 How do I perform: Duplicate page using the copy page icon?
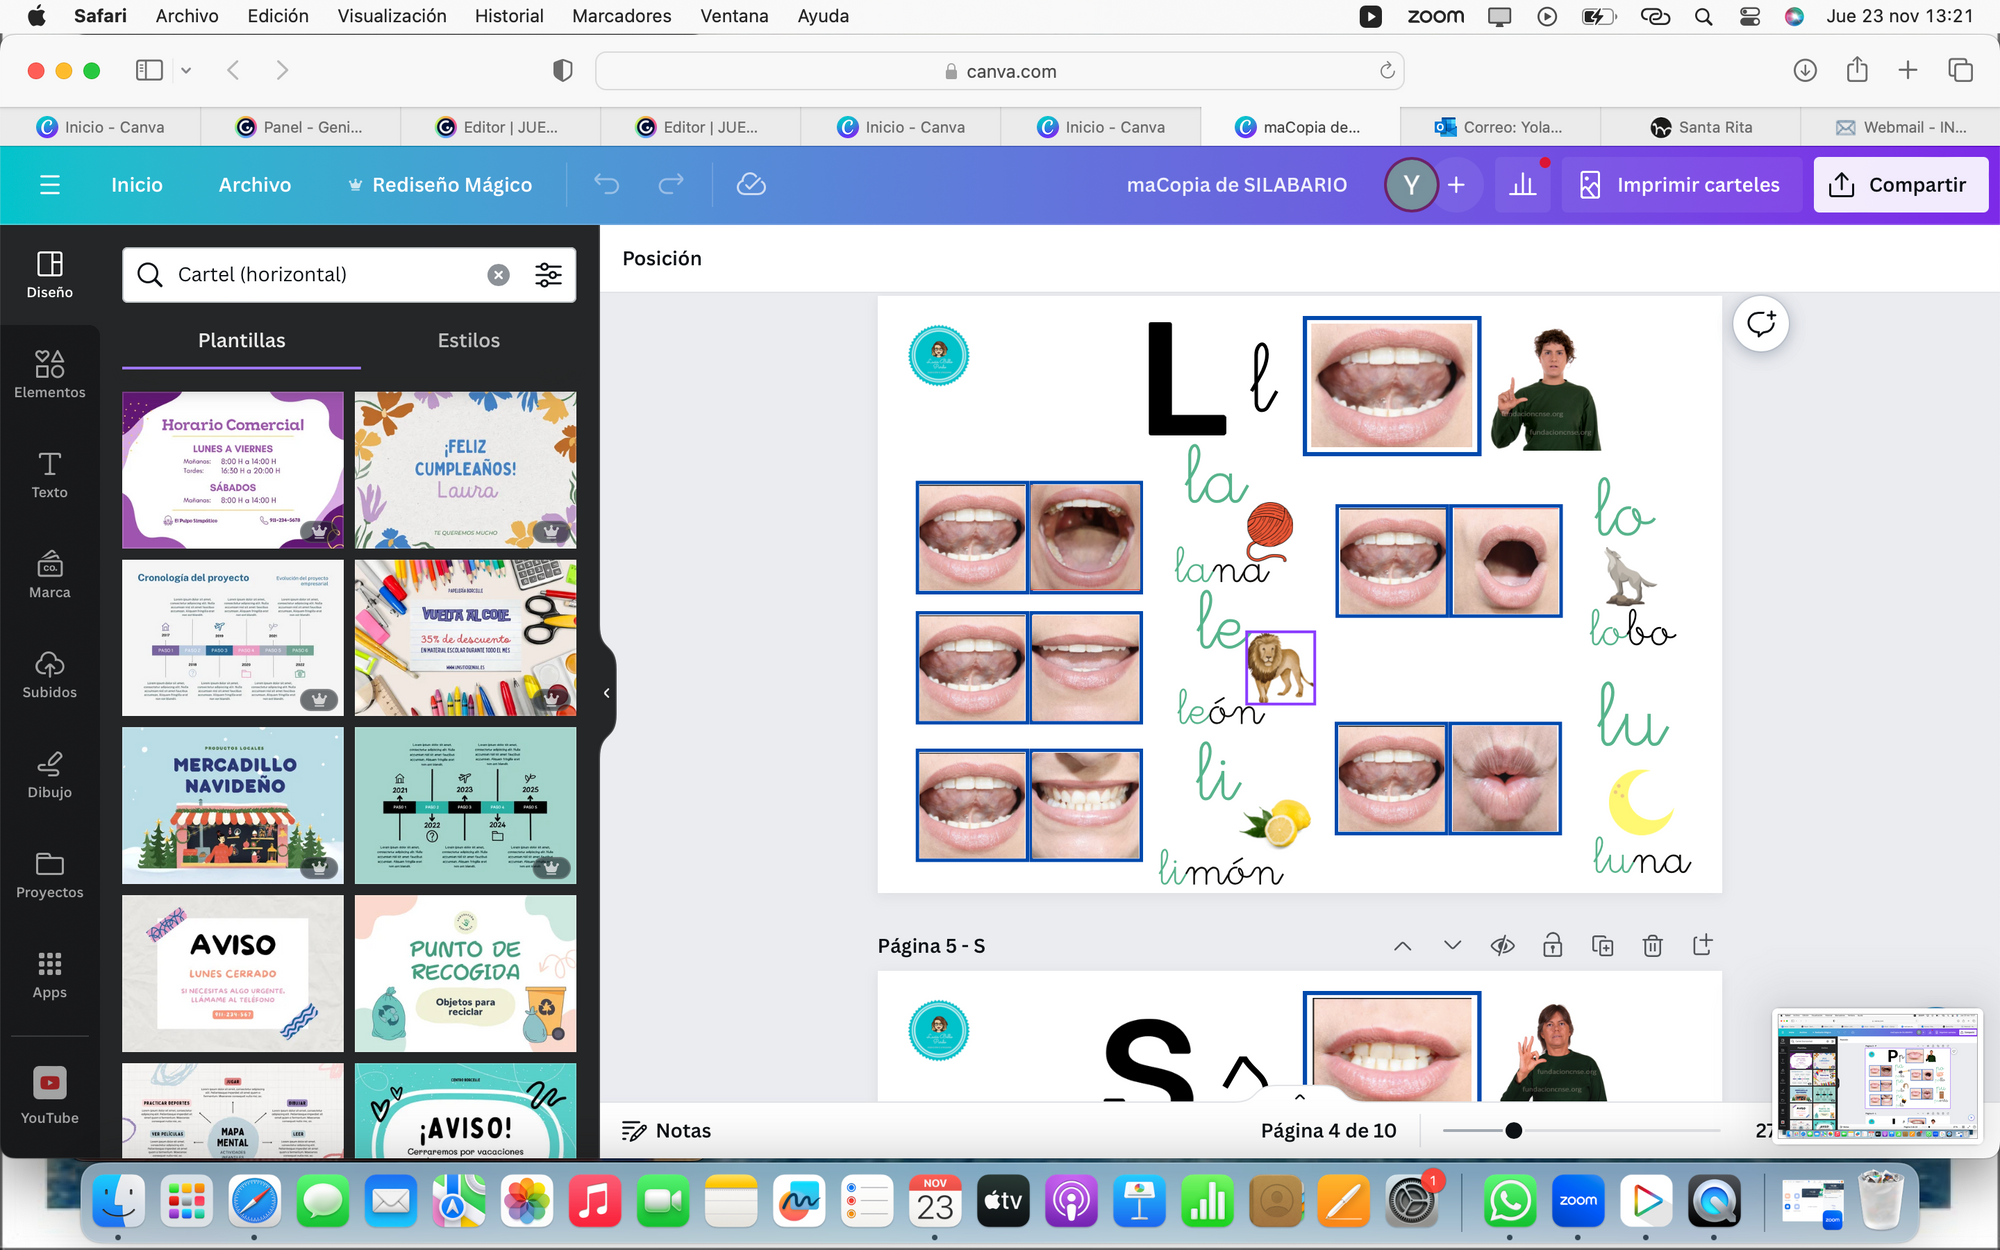point(1602,945)
